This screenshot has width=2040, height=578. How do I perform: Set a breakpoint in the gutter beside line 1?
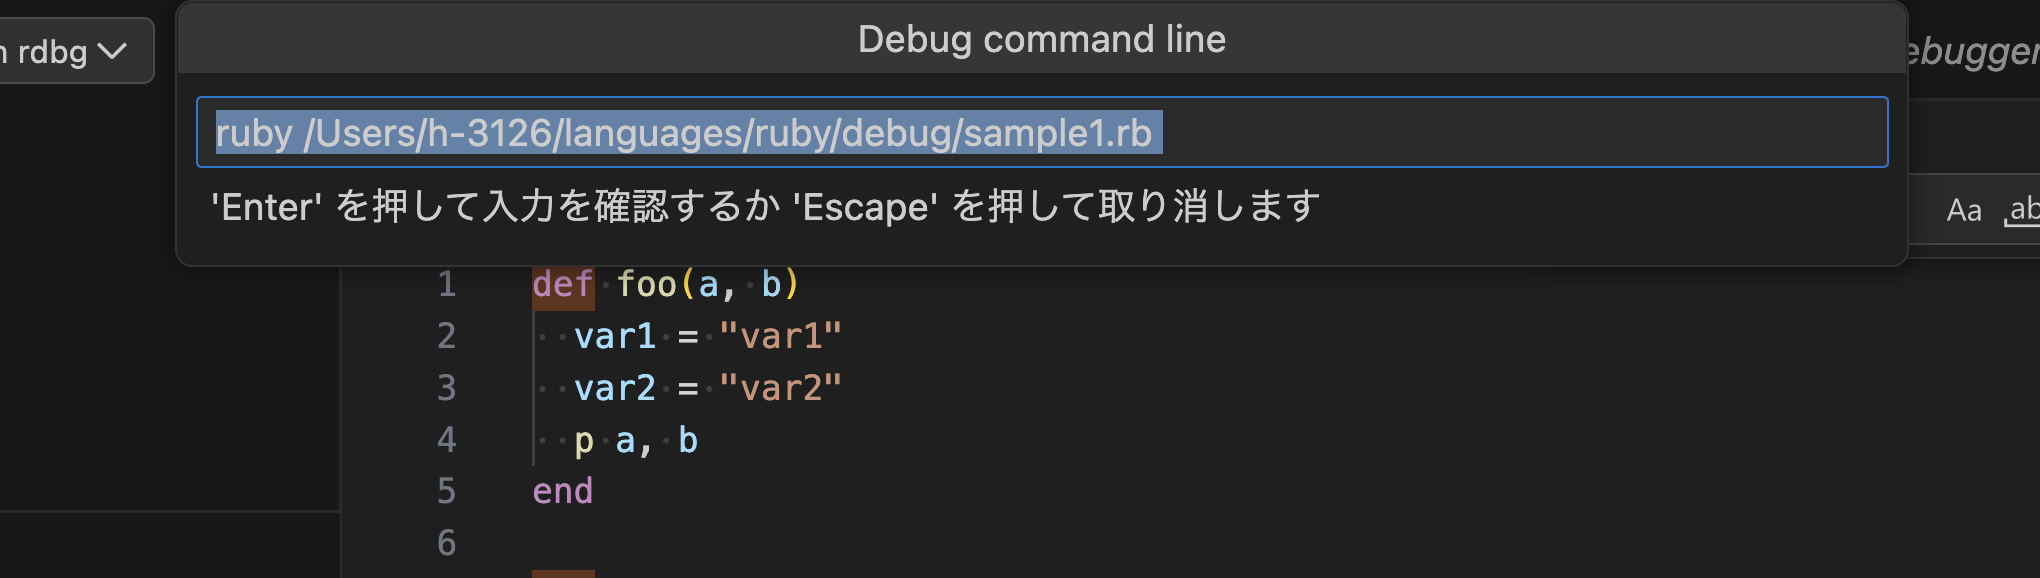click(x=400, y=284)
